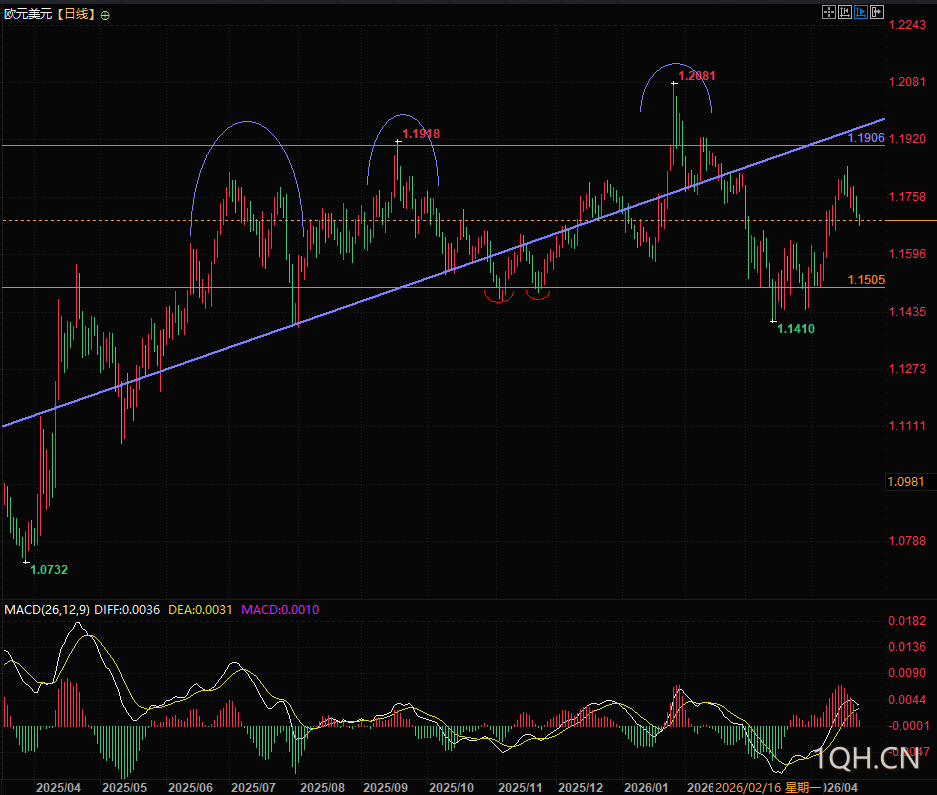The height and width of the screenshot is (795, 937).
Task: Click the 1.0981 price tag on axis
Action: click(905, 482)
